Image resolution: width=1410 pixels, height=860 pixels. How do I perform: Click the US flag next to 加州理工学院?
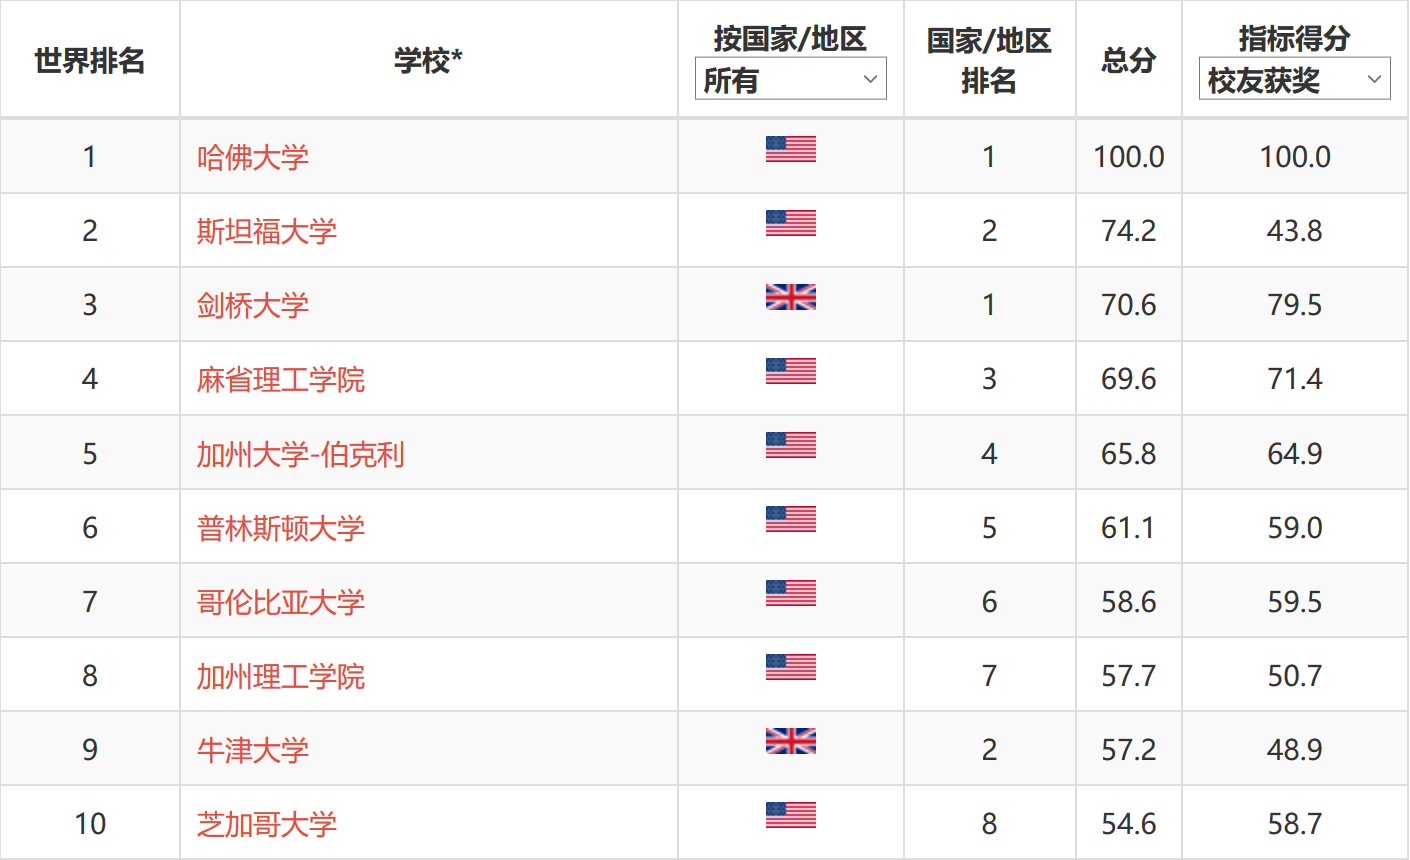coord(790,667)
